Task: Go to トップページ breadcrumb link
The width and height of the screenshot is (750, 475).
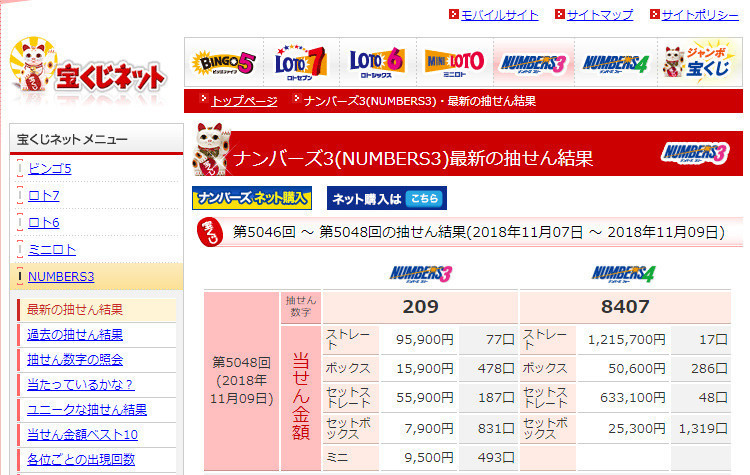Action: tap(244, 101)
